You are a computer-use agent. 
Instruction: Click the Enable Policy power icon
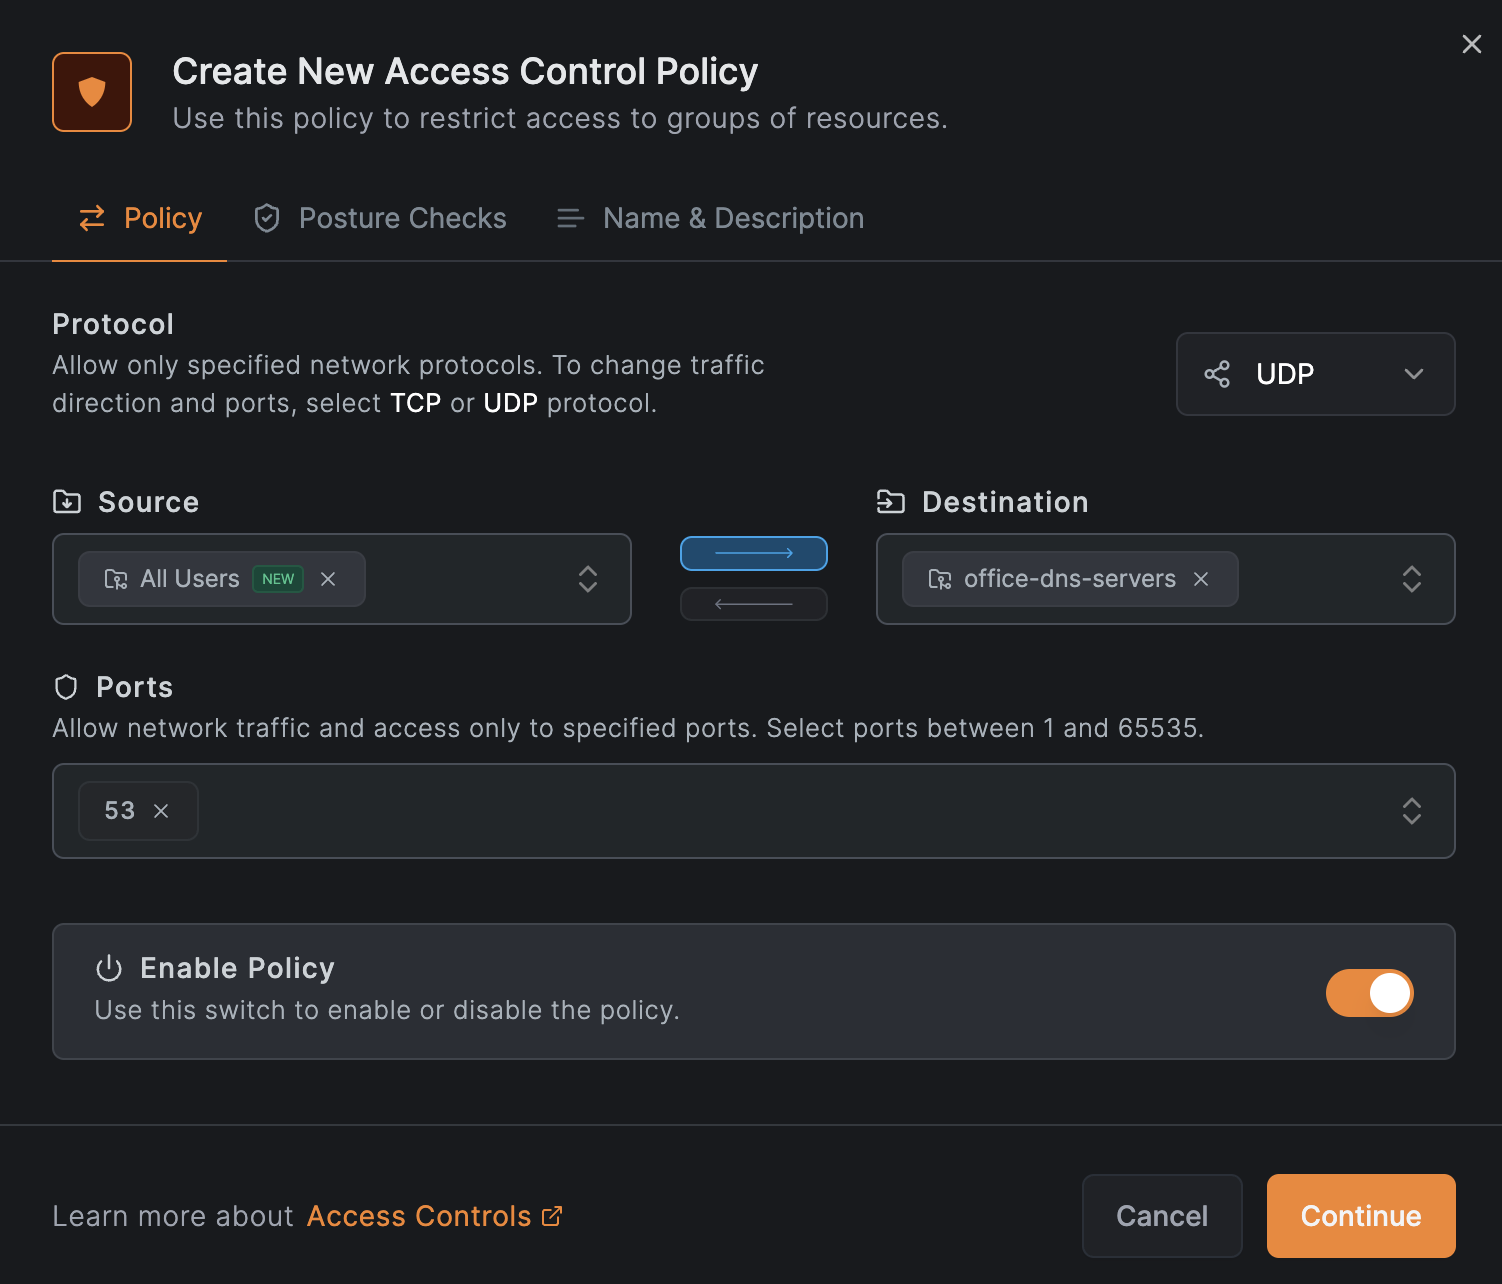(109, 968)
